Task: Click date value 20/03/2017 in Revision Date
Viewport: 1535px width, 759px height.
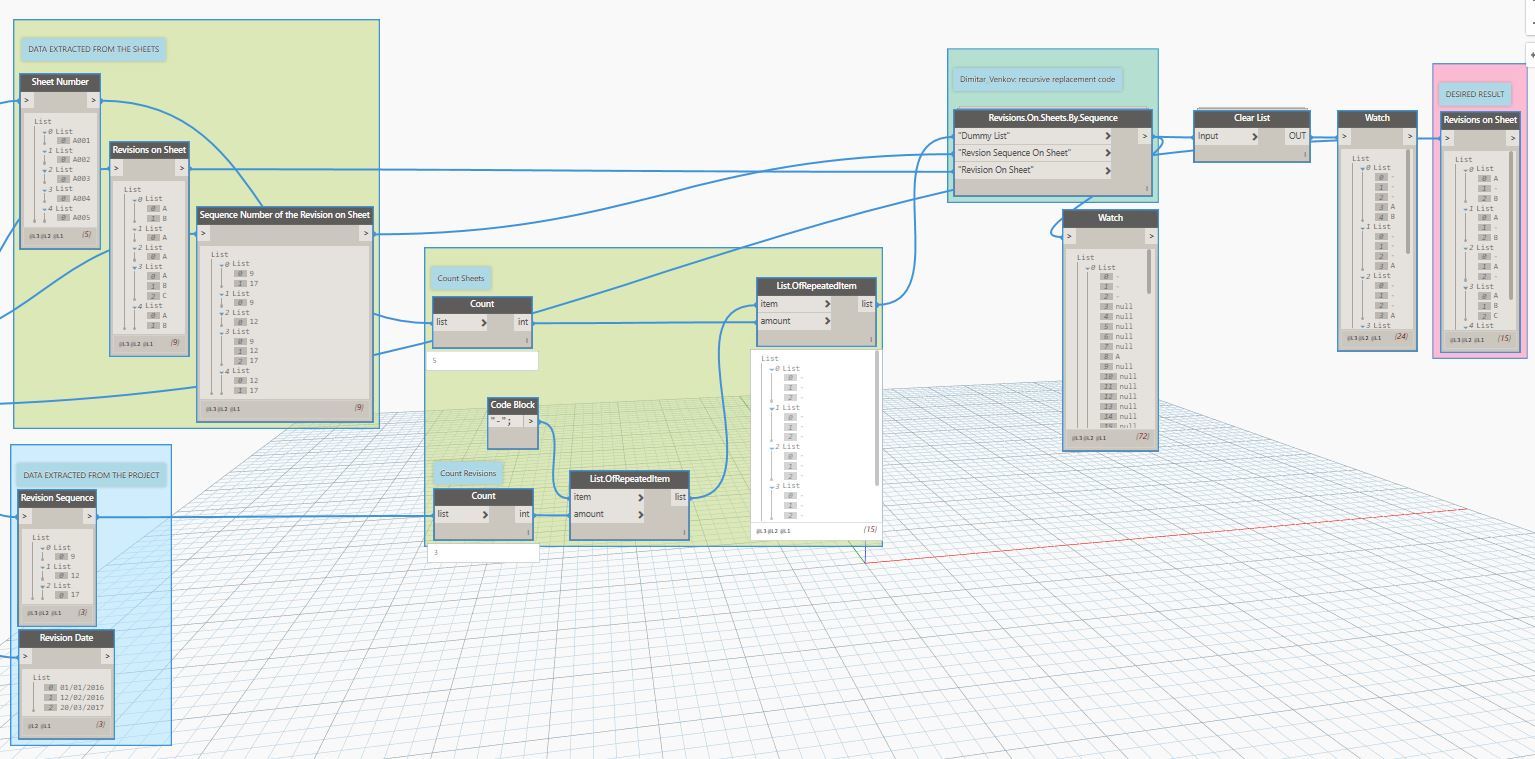Action: [x=82, y=707]
